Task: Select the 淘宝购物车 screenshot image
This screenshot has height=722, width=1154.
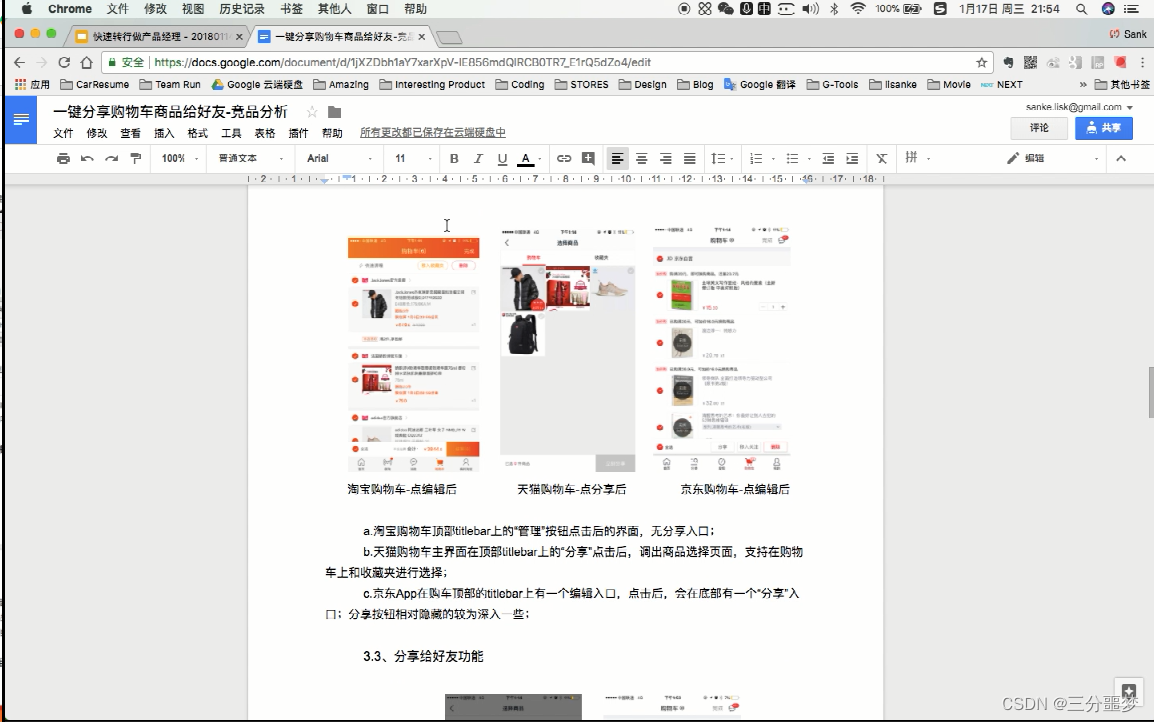Action: [x=414, y=353]
